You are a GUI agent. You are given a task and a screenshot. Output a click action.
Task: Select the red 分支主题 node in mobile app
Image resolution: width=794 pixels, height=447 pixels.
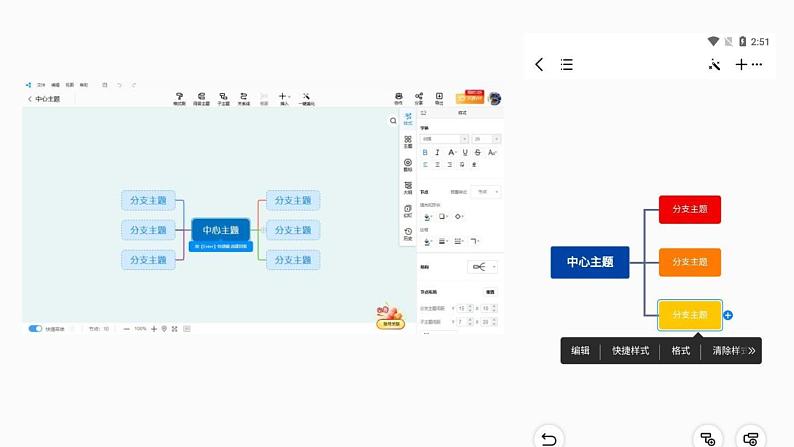690,209
